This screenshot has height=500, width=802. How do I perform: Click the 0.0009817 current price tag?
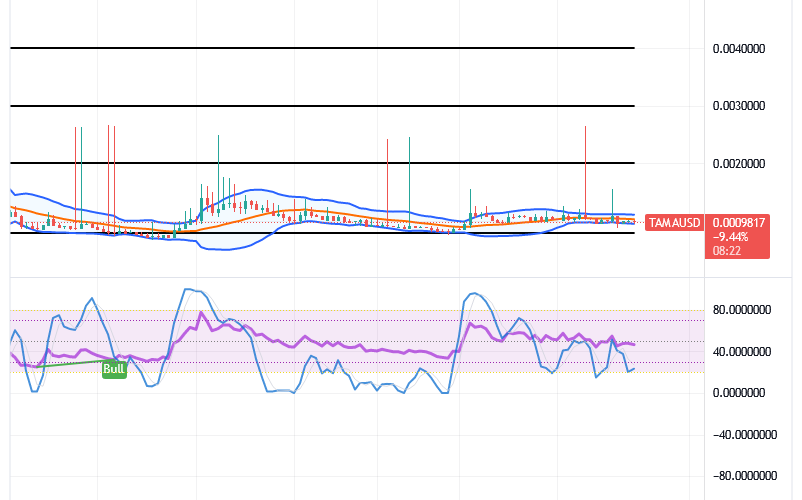[739, 222]
